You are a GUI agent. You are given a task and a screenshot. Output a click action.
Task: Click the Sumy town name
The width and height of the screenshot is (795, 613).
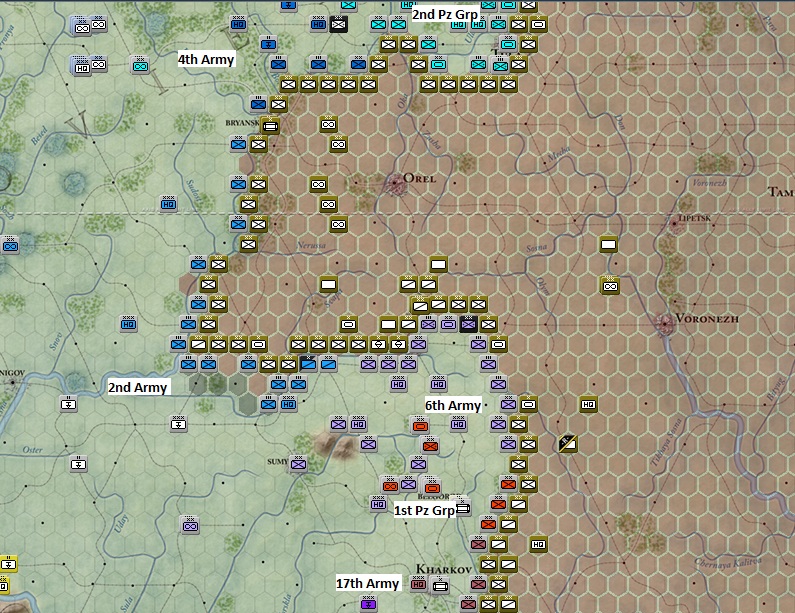coord(277,461)
